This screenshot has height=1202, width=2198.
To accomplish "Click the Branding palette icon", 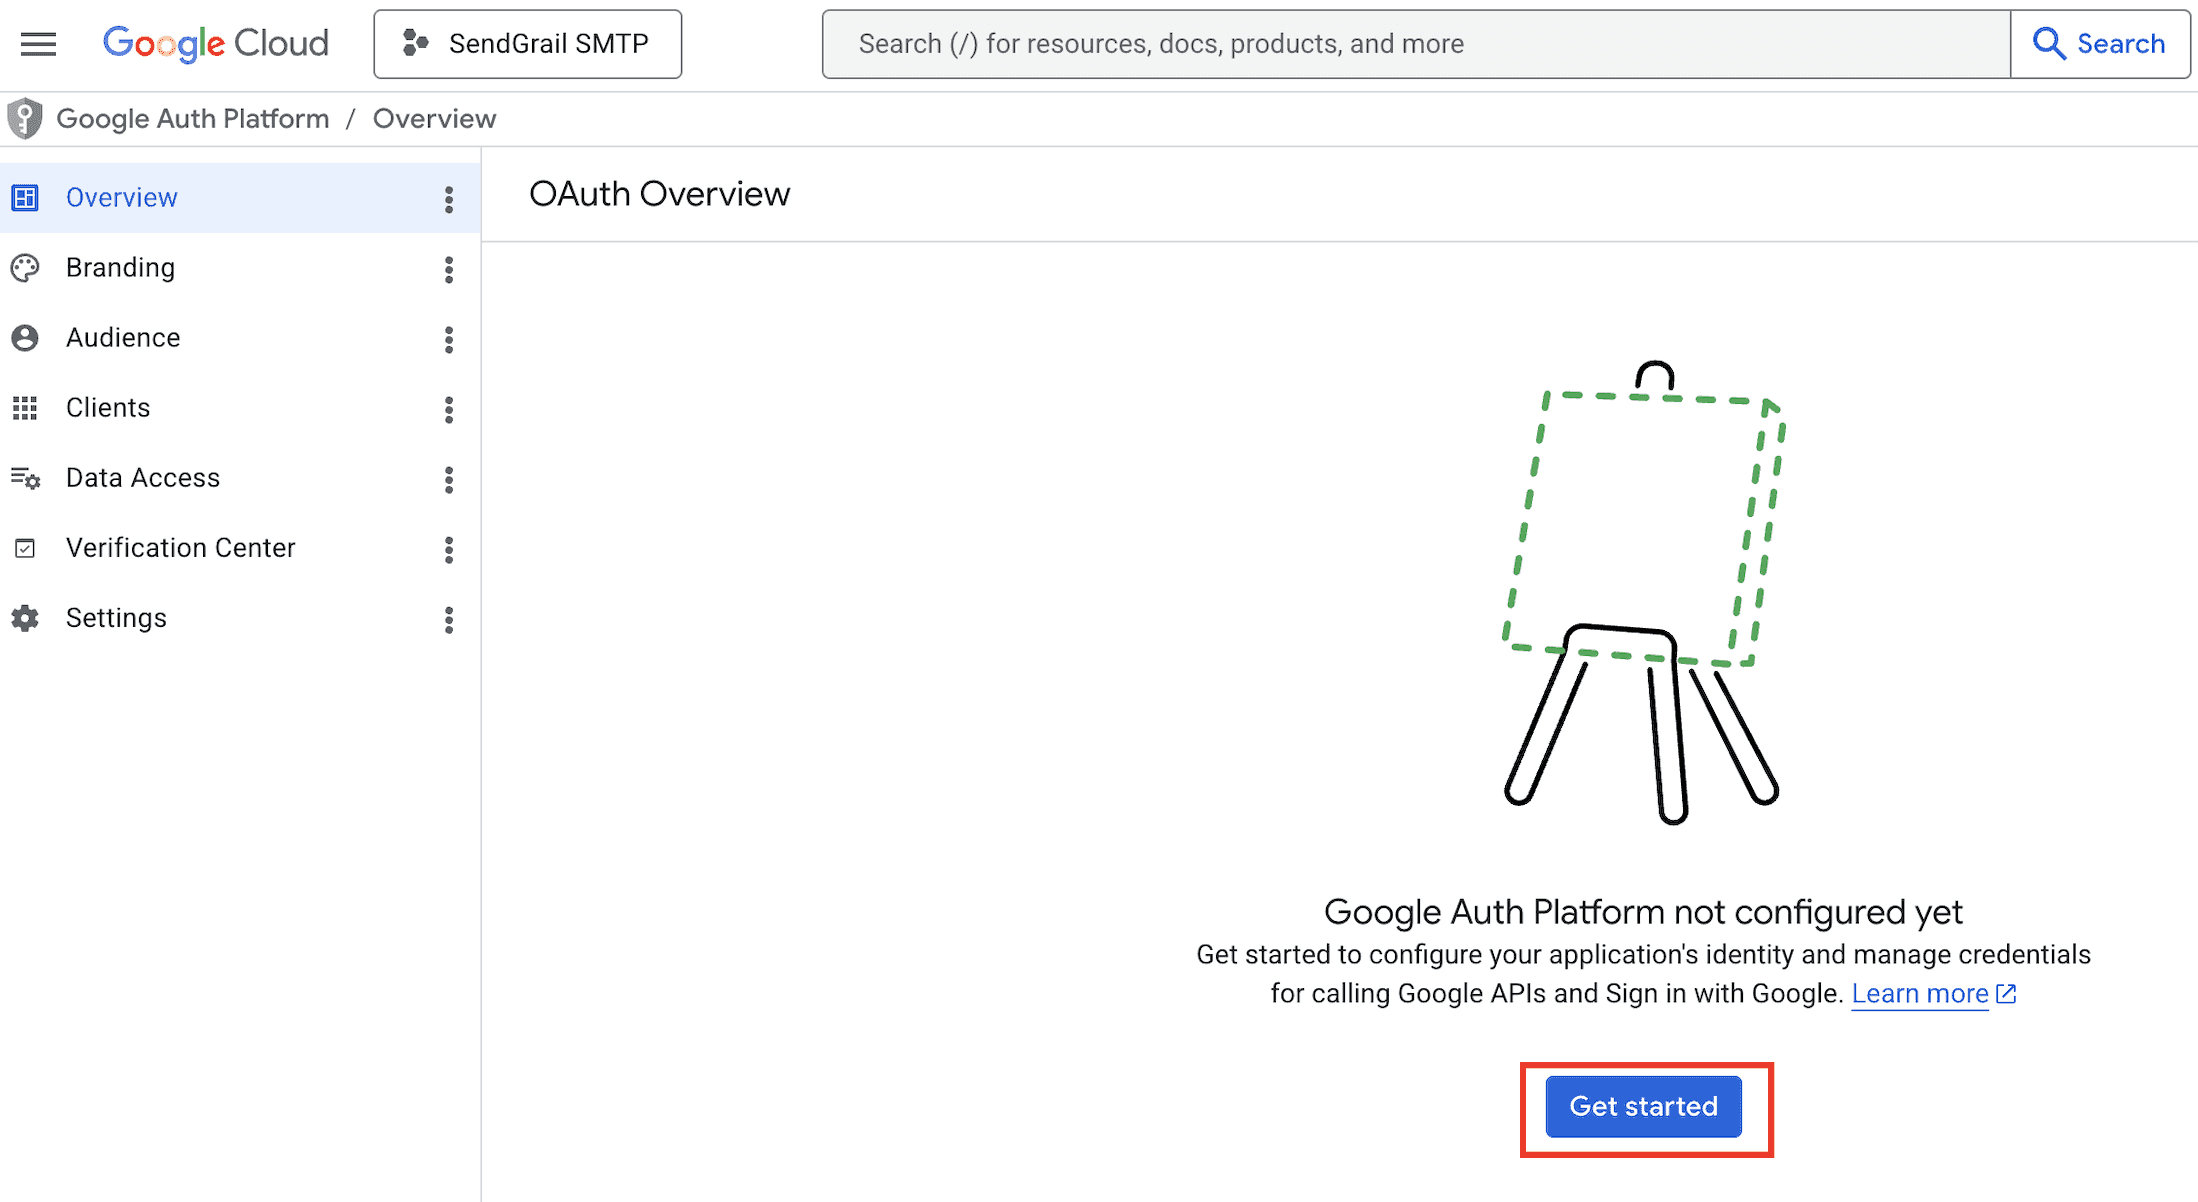I will click(25, 268).
